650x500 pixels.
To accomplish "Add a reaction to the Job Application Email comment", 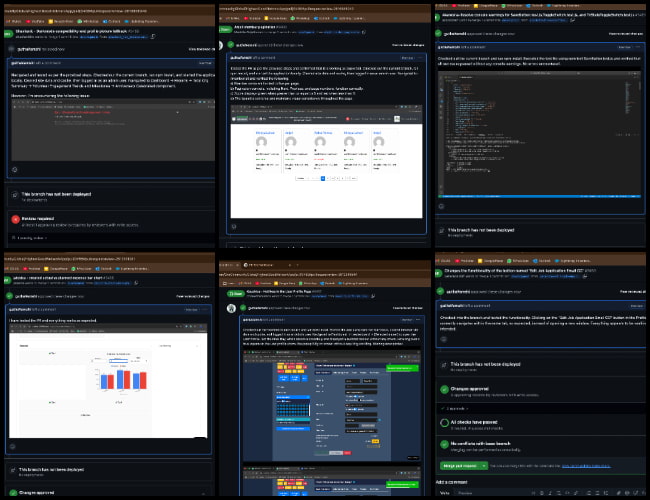I will click(x=444, y=339).
